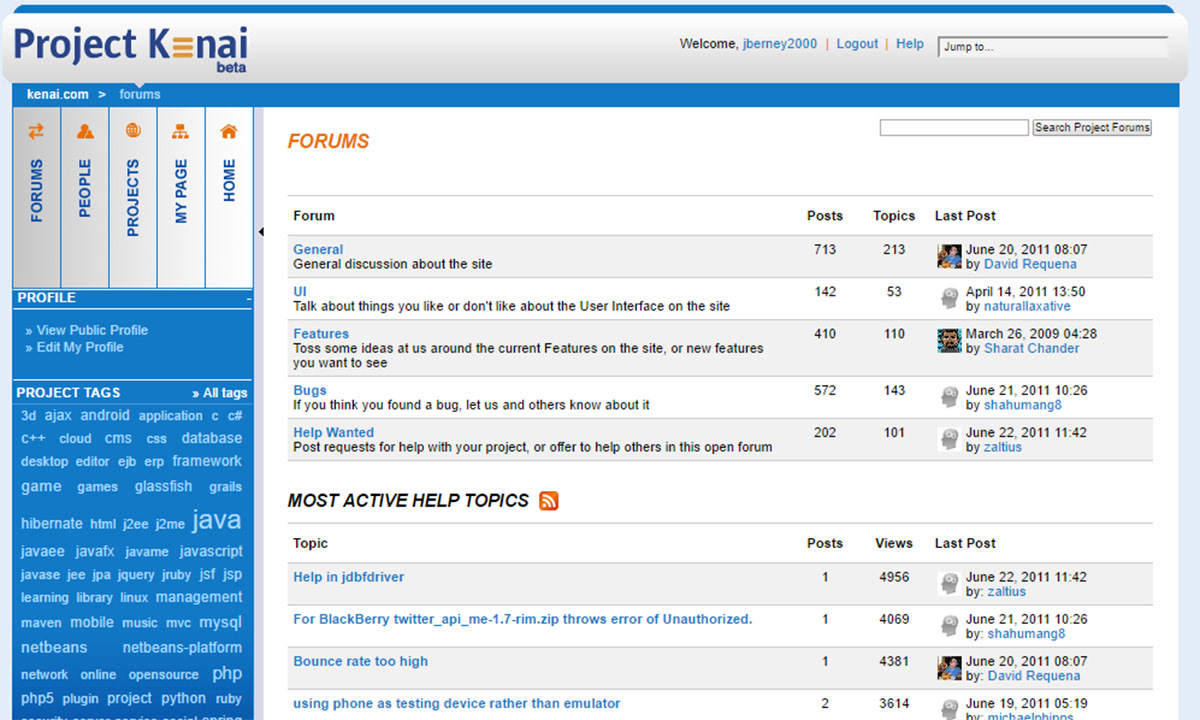Open naturallaxative profile link
This screenshot has width=1200, height=720.
1027,306
